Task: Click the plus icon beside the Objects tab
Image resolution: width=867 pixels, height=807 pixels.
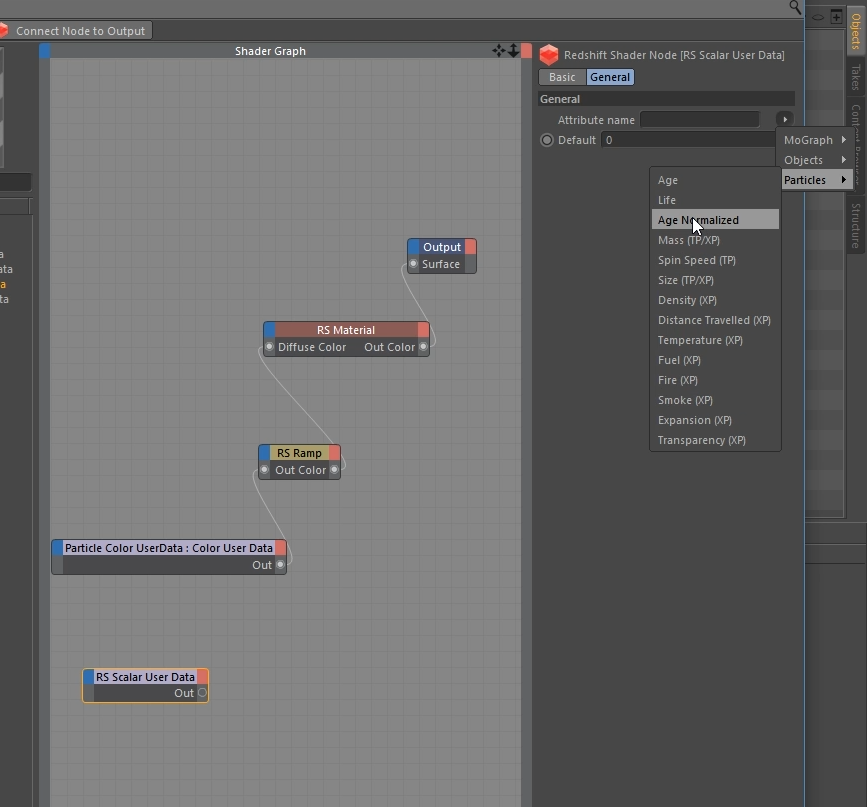Action: coord(836,17)
